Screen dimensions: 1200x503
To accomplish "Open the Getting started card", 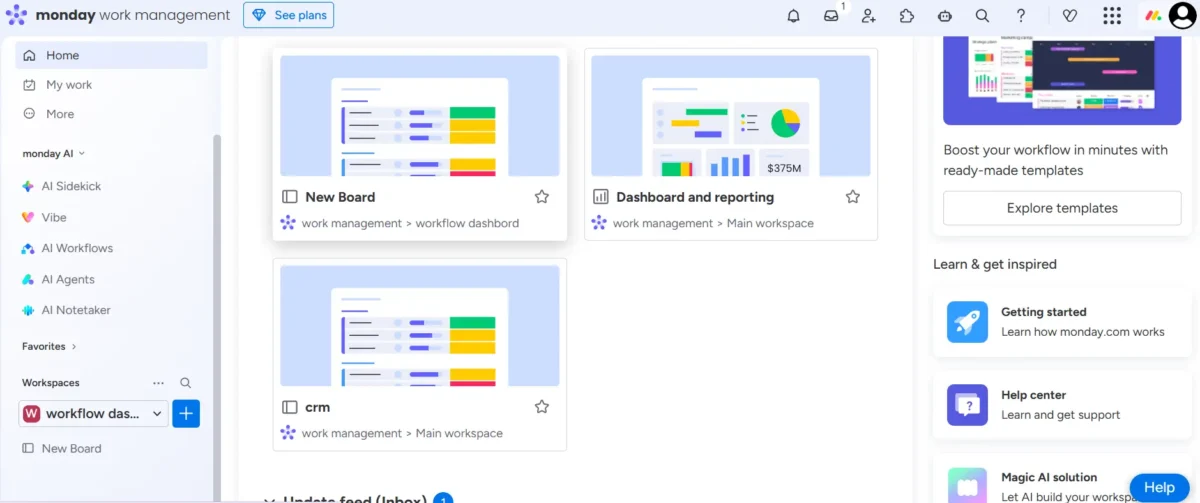I will point(1064,322).
